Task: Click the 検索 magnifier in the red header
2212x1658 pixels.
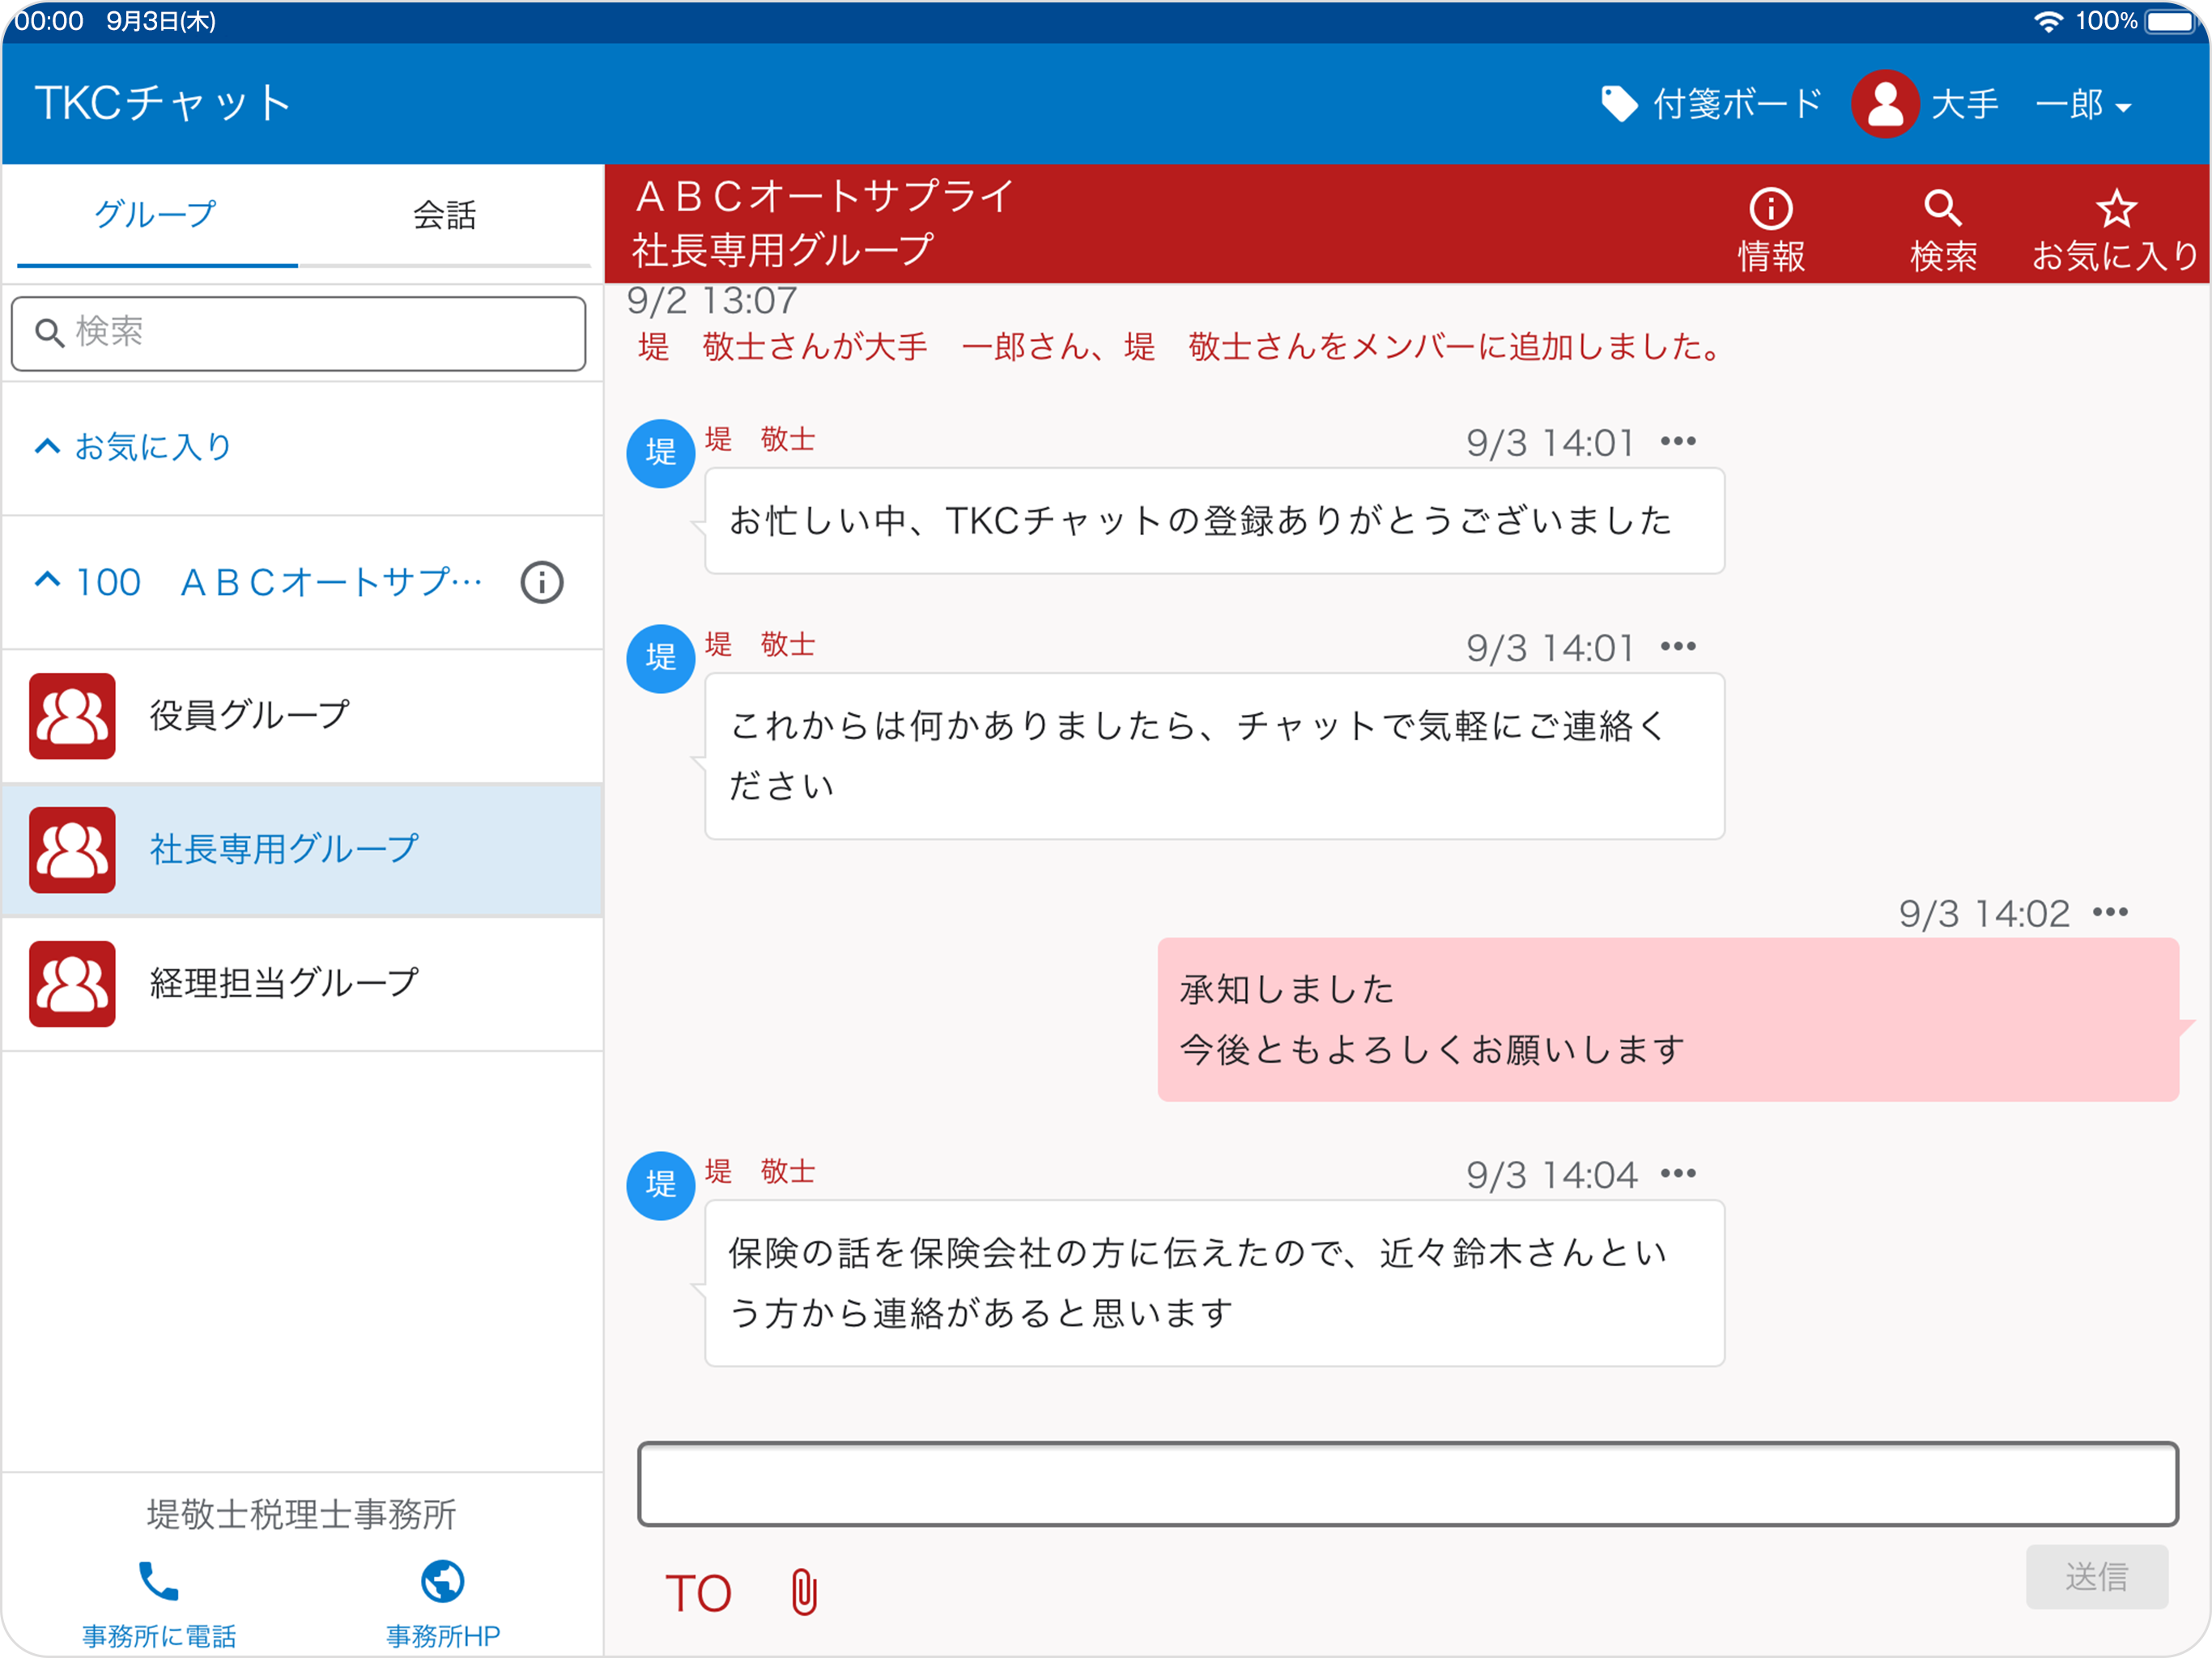Action: tap(1942, 209)
